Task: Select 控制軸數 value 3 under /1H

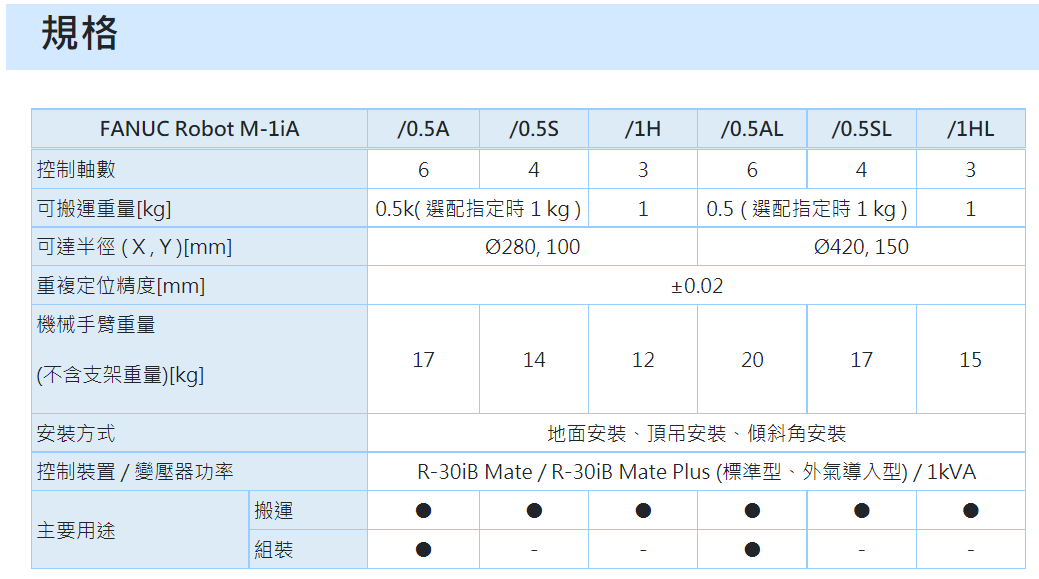Action: point(643,170)
